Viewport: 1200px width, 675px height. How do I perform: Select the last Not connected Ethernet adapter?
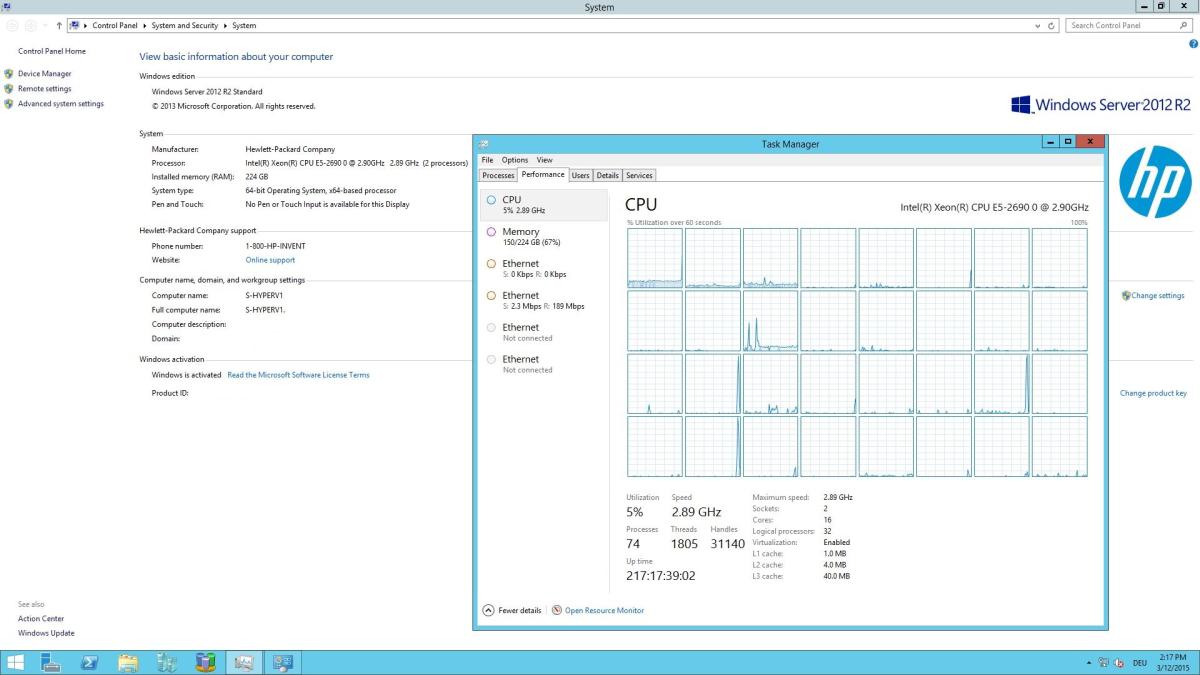[x=544, y=364]
